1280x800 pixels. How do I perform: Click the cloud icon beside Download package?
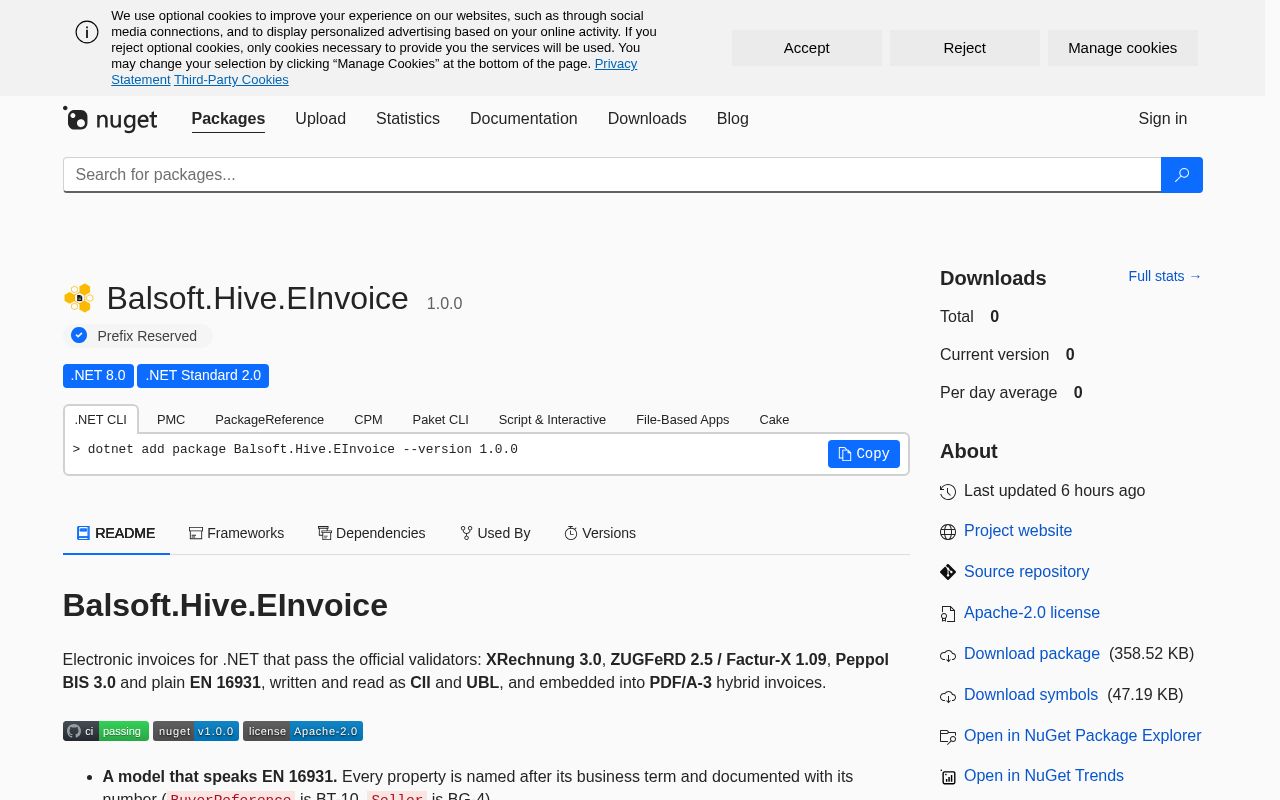point(948,655)
